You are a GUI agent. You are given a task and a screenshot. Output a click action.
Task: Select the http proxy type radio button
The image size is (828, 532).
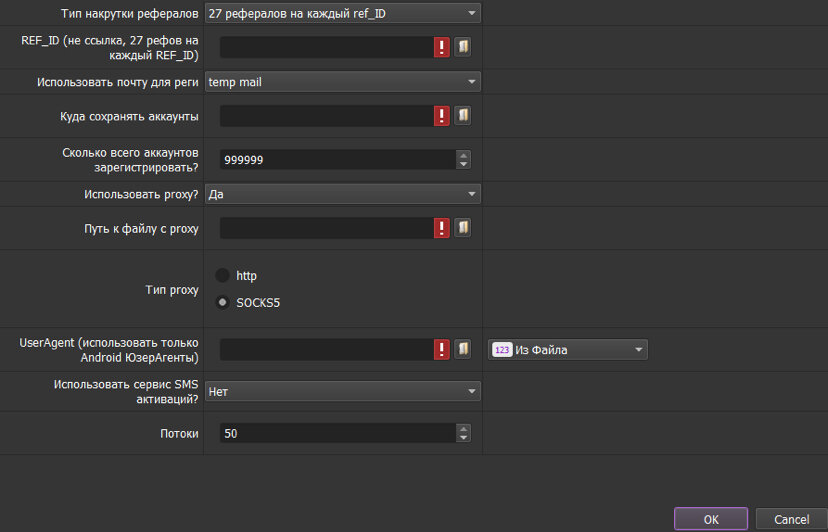(x=223, y=275)
